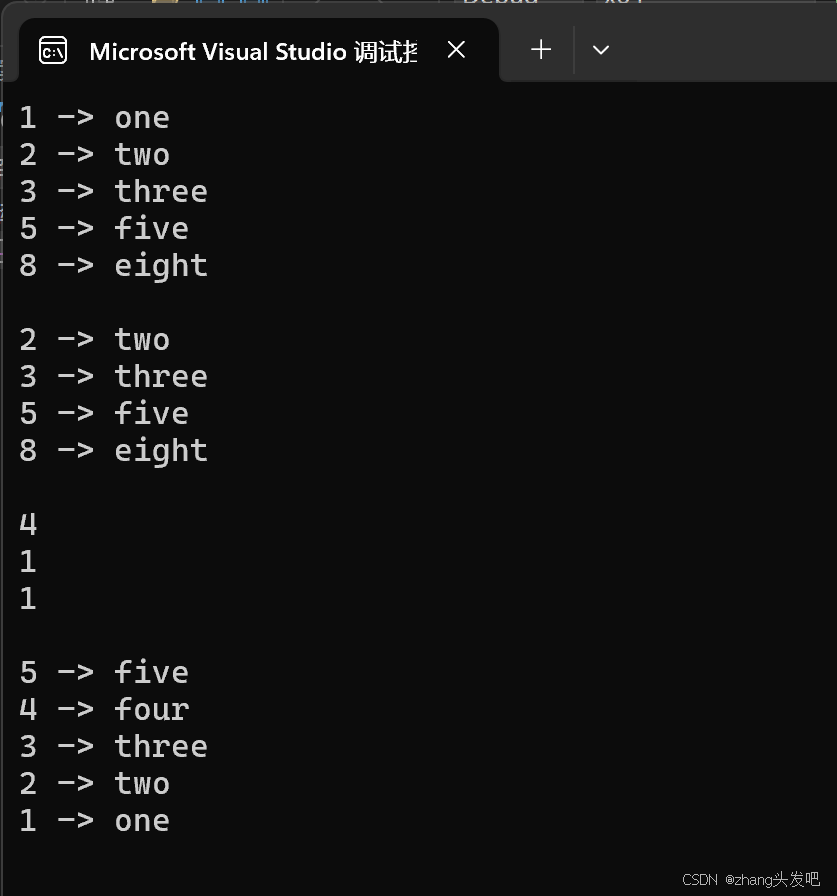Image resolution: width=837 pixels, height=896 pixels.
Task: Click the word "four" in the output
Action: (151, 710)
